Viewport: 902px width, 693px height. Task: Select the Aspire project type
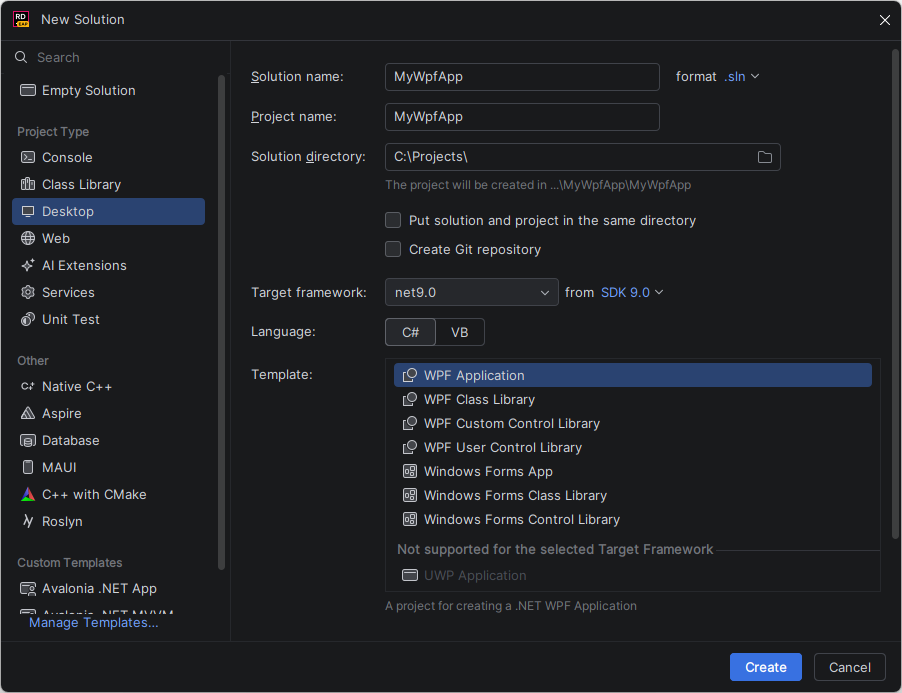[x=61, y=413]
